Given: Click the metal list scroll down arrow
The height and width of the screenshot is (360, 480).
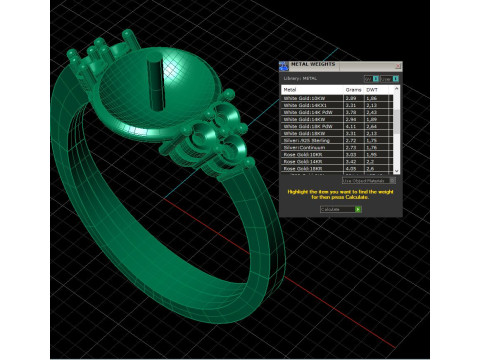Looking at the screenshot, I should click(x=396, y=171).
